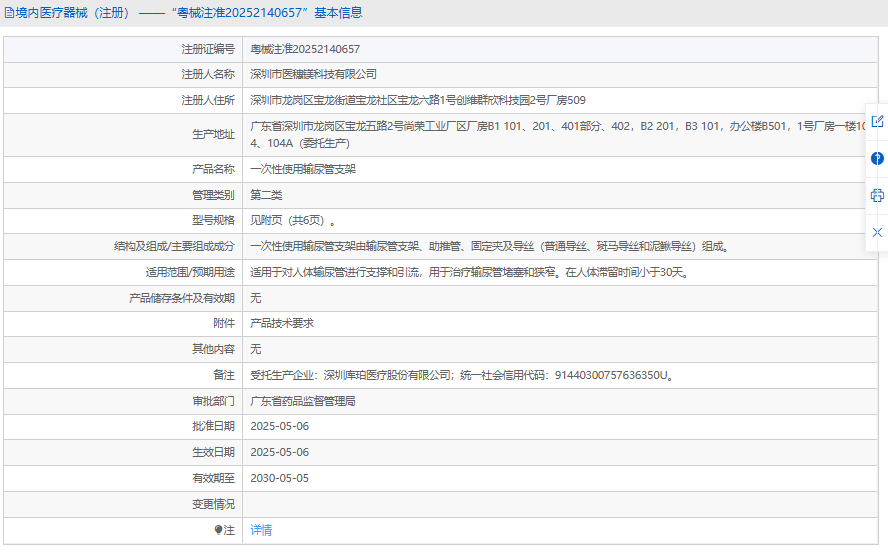Click the 备注 label cell
Screen dimensions: 888x553
[x=123, y=376]
